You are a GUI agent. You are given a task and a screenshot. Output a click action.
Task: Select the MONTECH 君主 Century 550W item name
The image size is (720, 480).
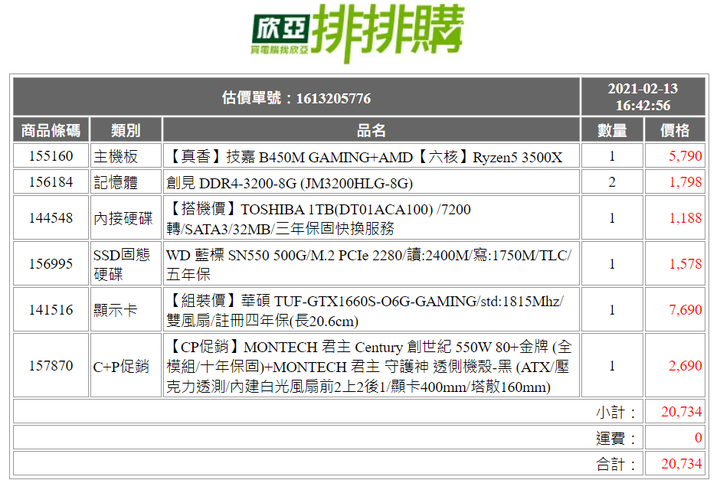tap(371, 365)
